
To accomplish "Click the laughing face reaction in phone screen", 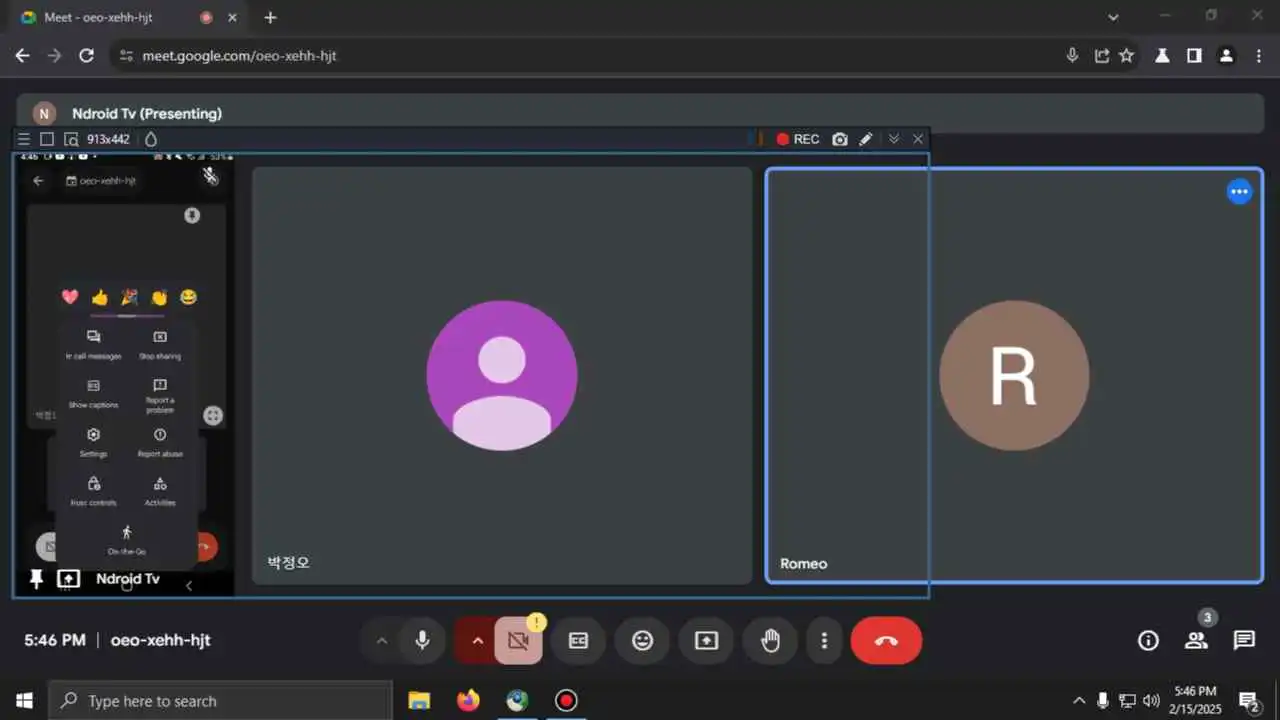I will point(188,297).
